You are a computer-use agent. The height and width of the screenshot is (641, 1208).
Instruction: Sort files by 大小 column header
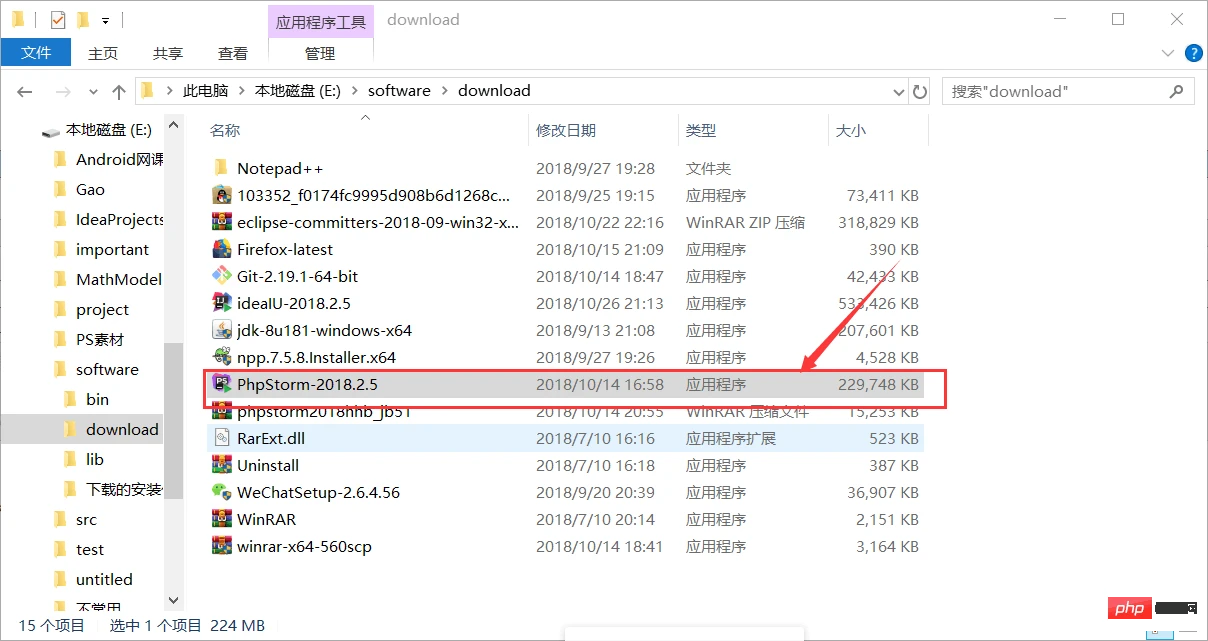point(850,130)
